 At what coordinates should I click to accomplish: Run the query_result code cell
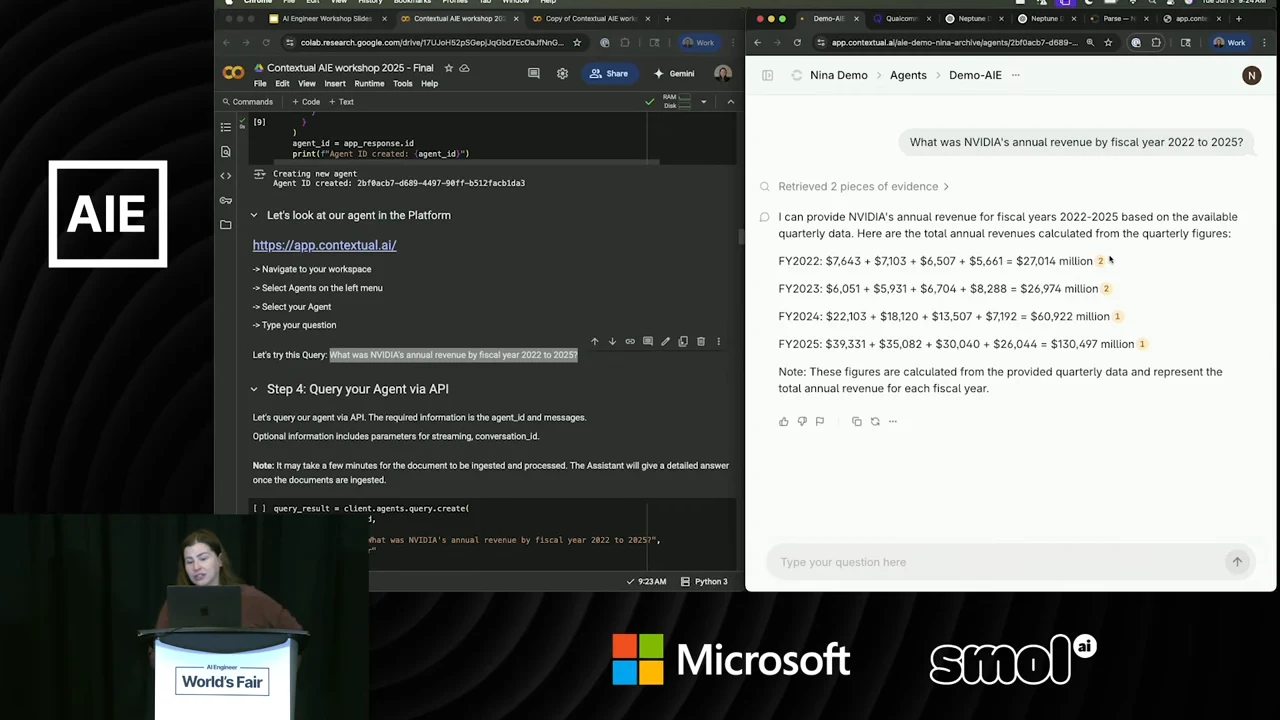[259, 509]
